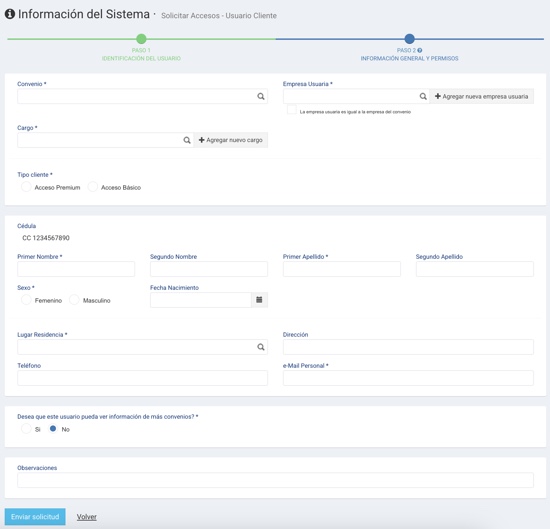The image size is (550, 529).
Task: Click Agregar nueva empresa usuaria button
Action: tap(482, 96)
